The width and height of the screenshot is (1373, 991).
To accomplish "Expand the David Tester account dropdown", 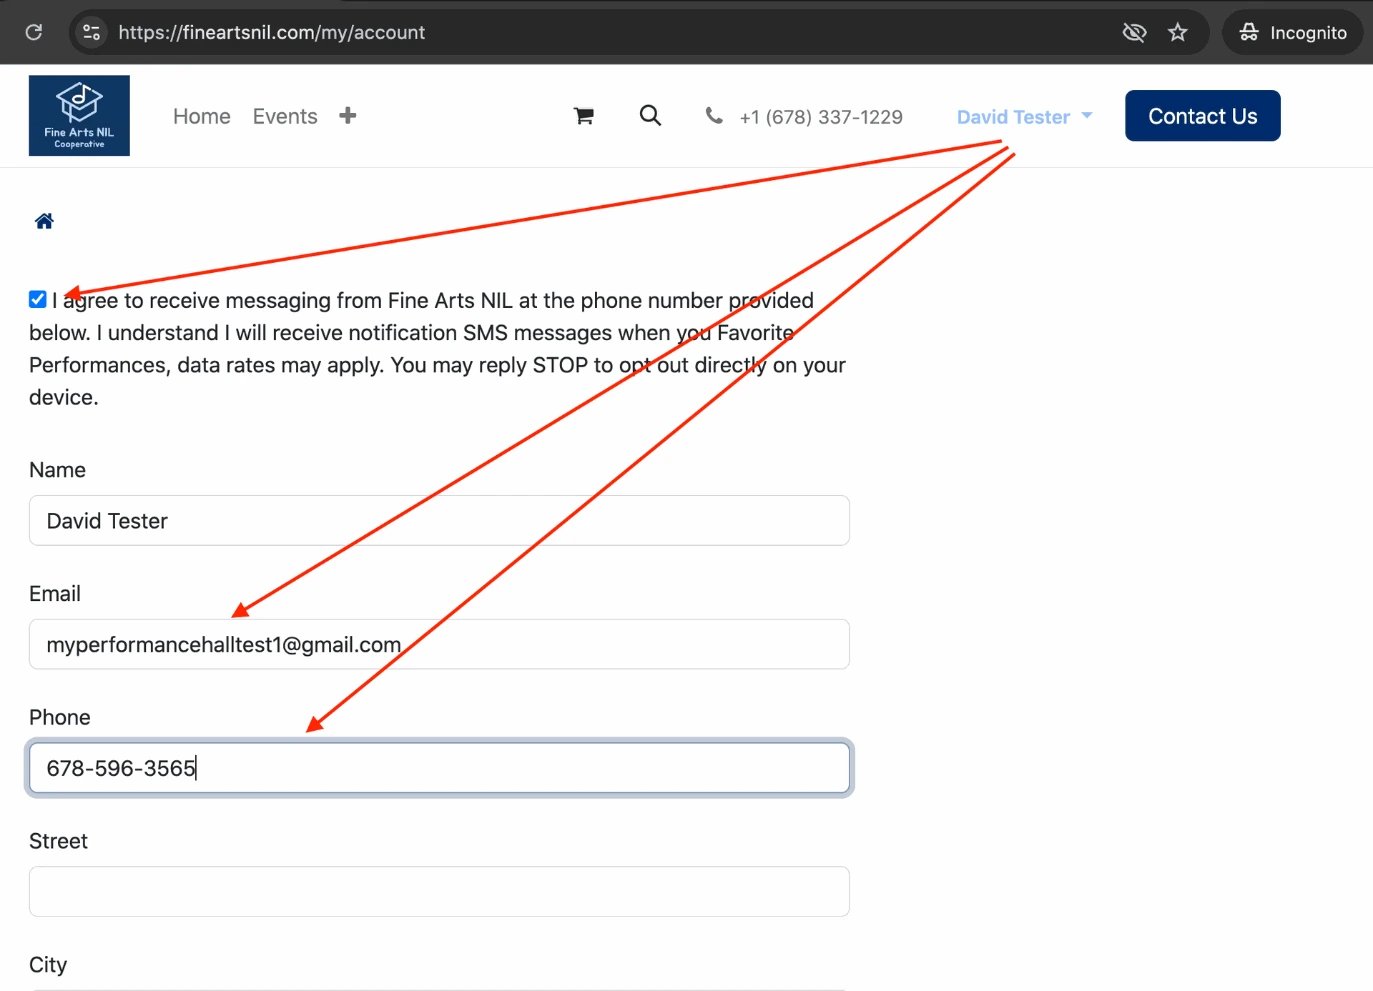I will [x=1024, y=117].
